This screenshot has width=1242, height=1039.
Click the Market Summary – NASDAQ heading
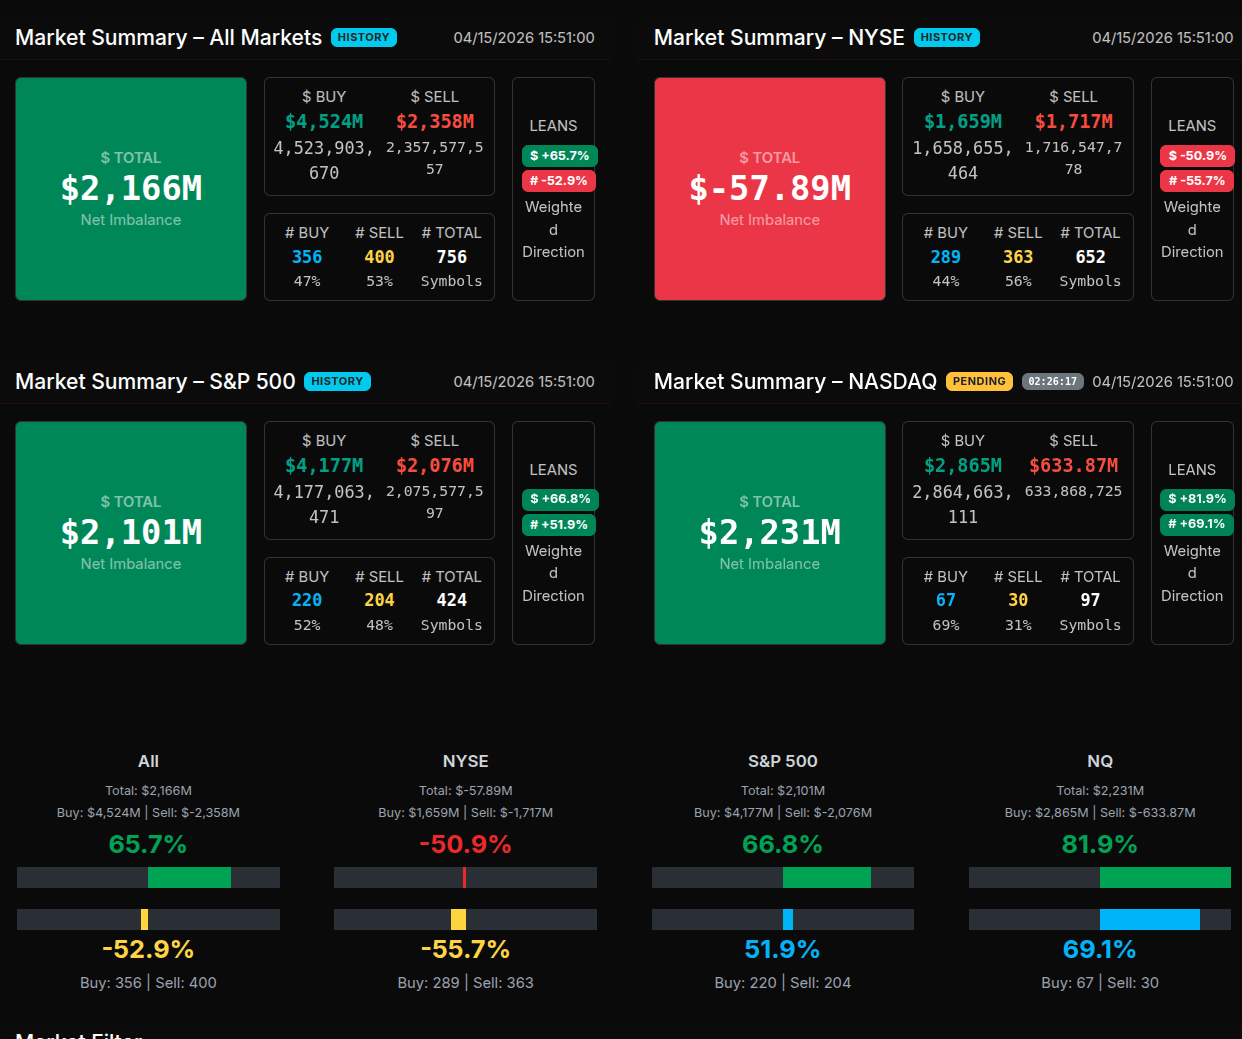tap(794, 382)
